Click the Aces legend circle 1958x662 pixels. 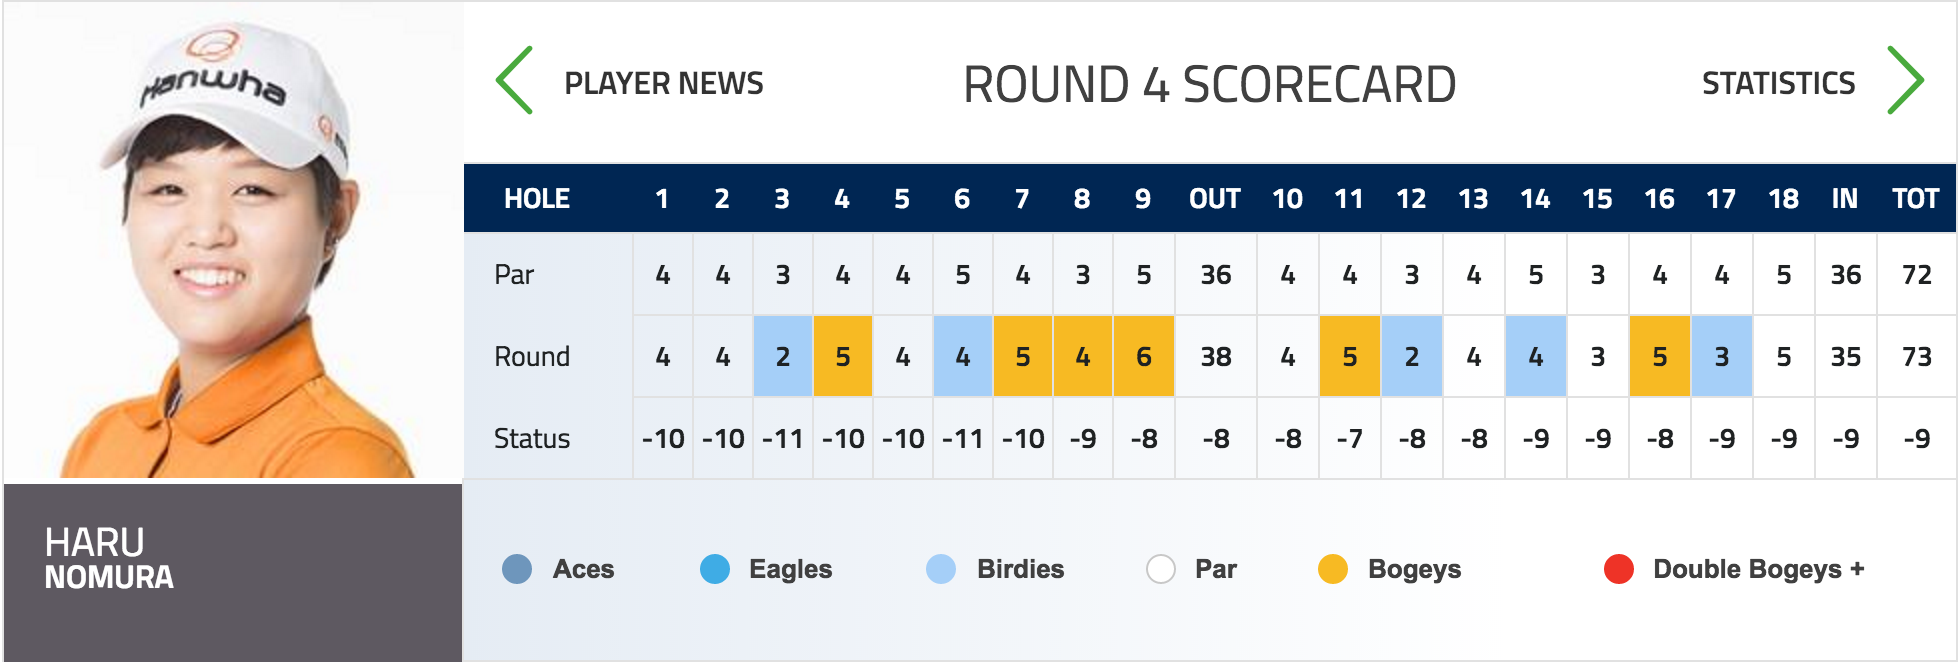pyautogui.click(x=517, y=569)
